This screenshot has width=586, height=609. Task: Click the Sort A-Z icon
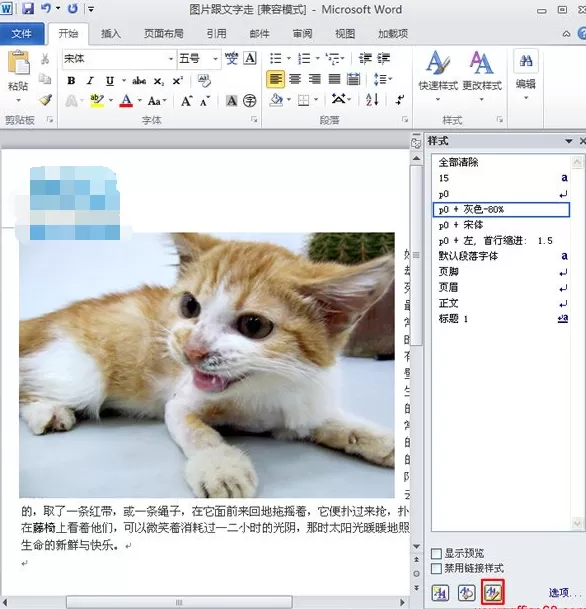pyautogui.click(x=371, y=100)
